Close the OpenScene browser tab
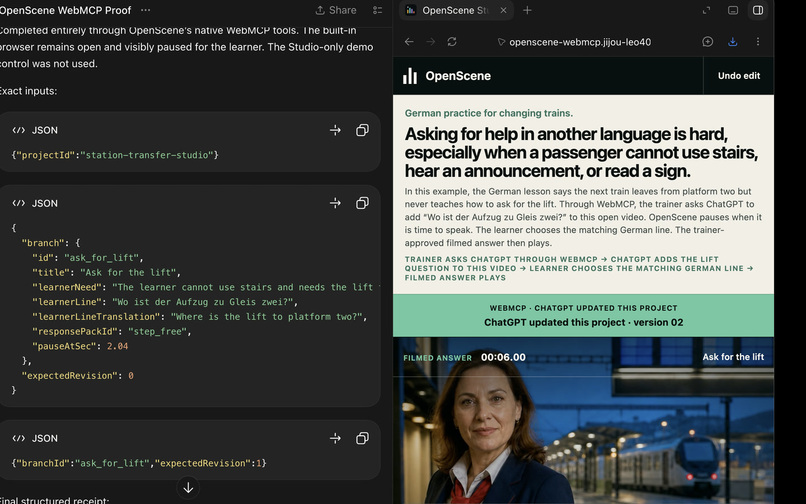This screenshot has height=504, width=806. pyautogui.click(x=503, y=10)
